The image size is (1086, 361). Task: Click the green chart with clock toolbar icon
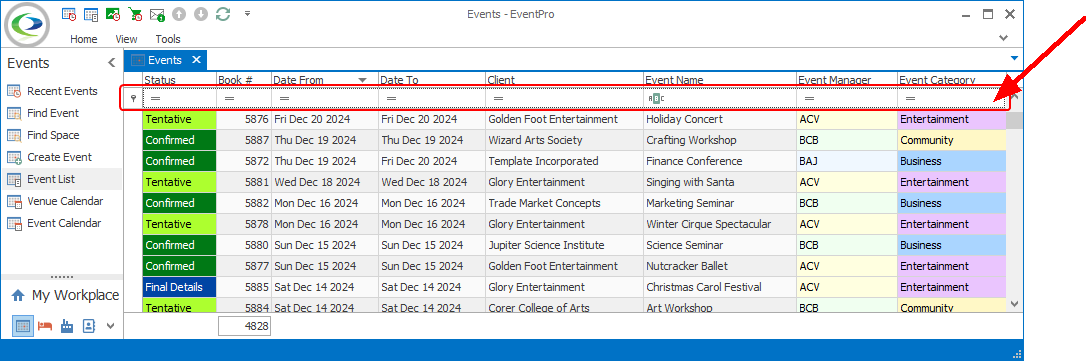(x=113, y=14)
